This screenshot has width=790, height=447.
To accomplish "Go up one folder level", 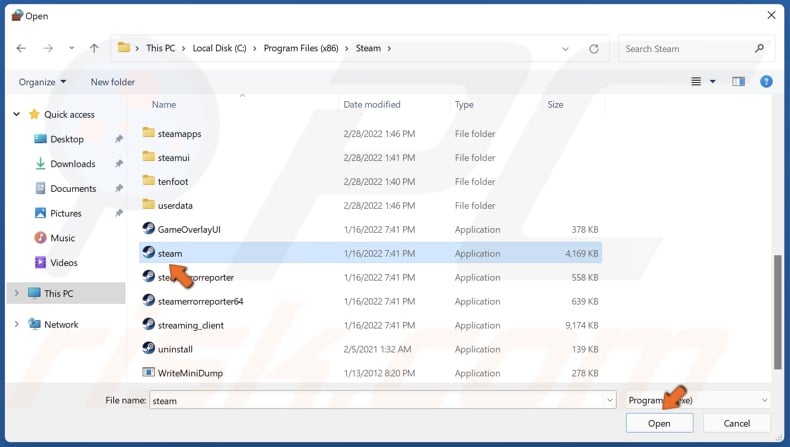I will coord(94,48).
